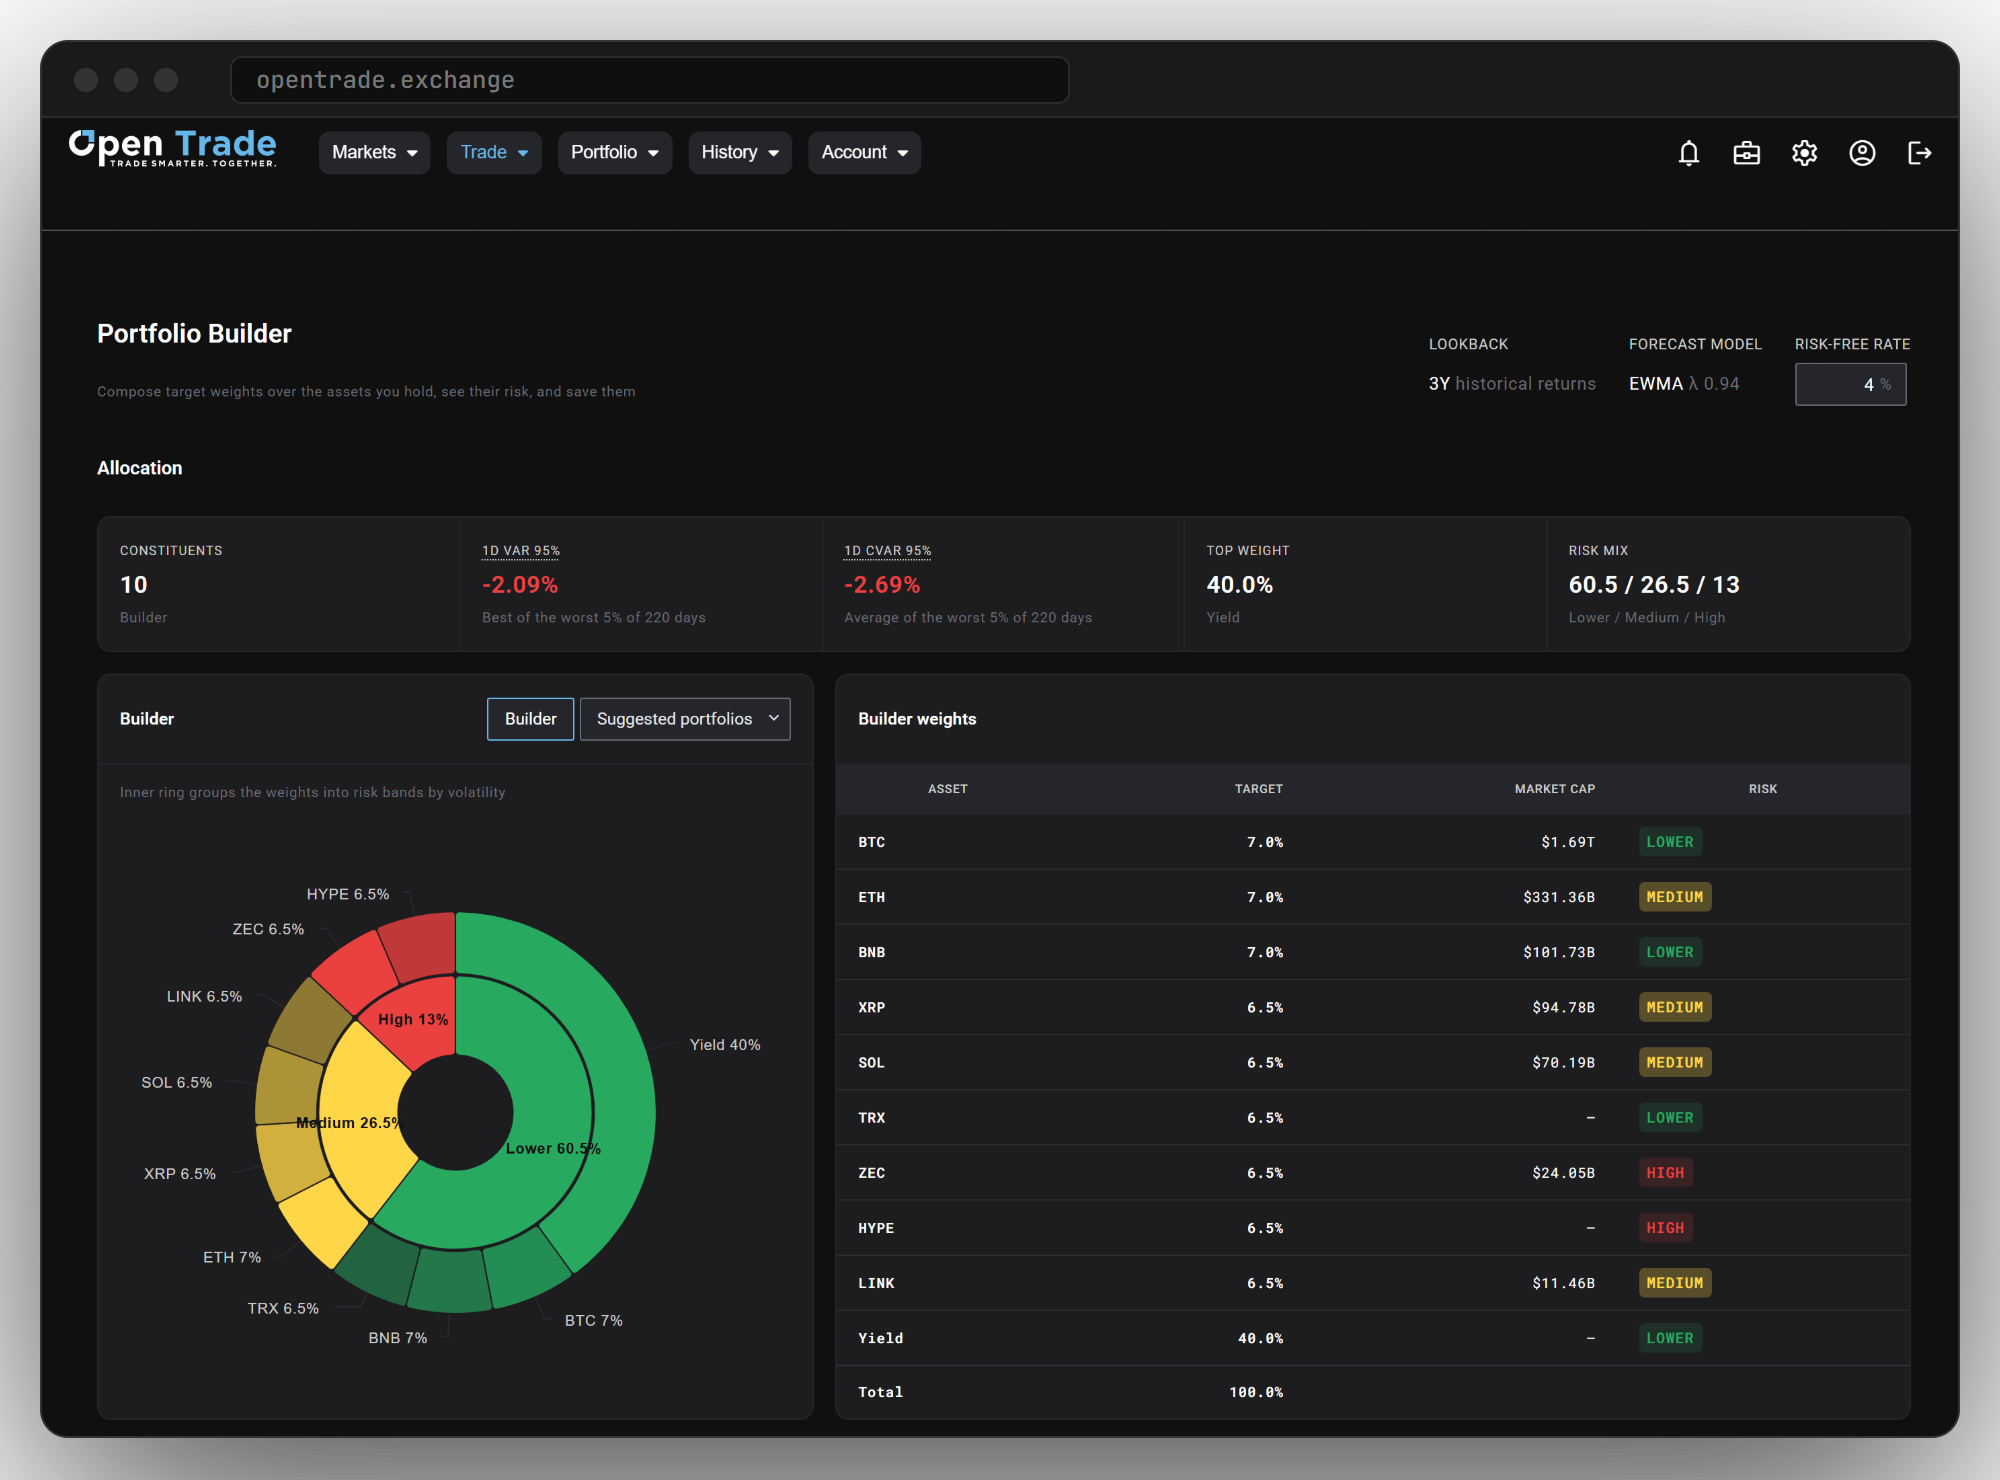
Task: Click ZEC's HIGH risk badge
Action: click(x=1665, y=1173)
